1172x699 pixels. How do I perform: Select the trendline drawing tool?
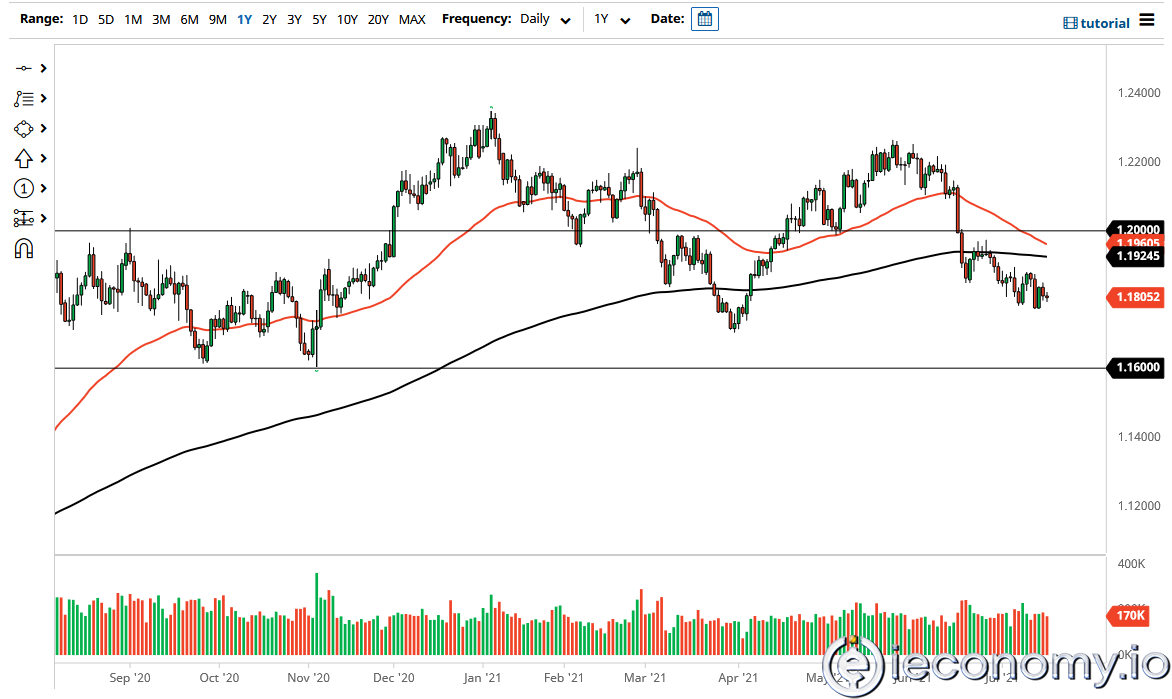22,68
